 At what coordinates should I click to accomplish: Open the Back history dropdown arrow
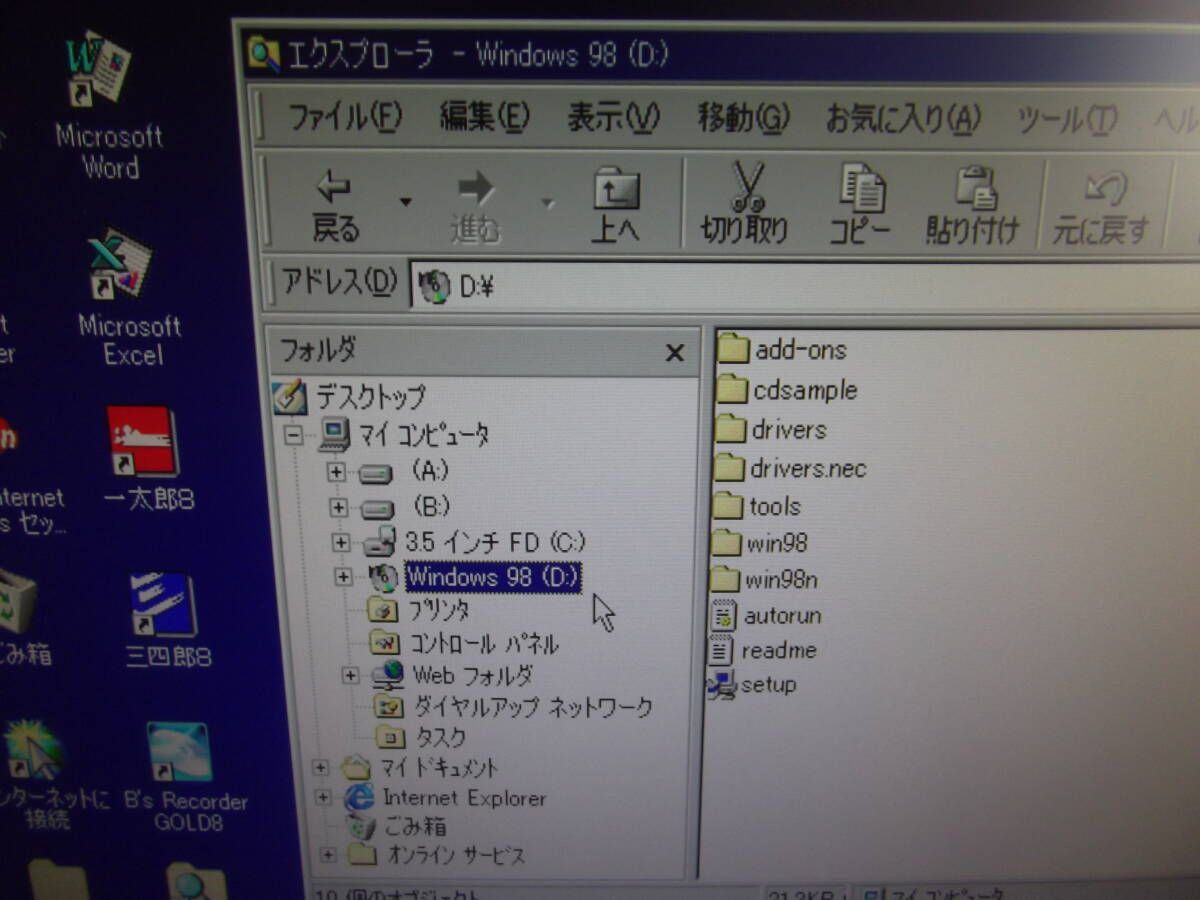pos(405,202)
